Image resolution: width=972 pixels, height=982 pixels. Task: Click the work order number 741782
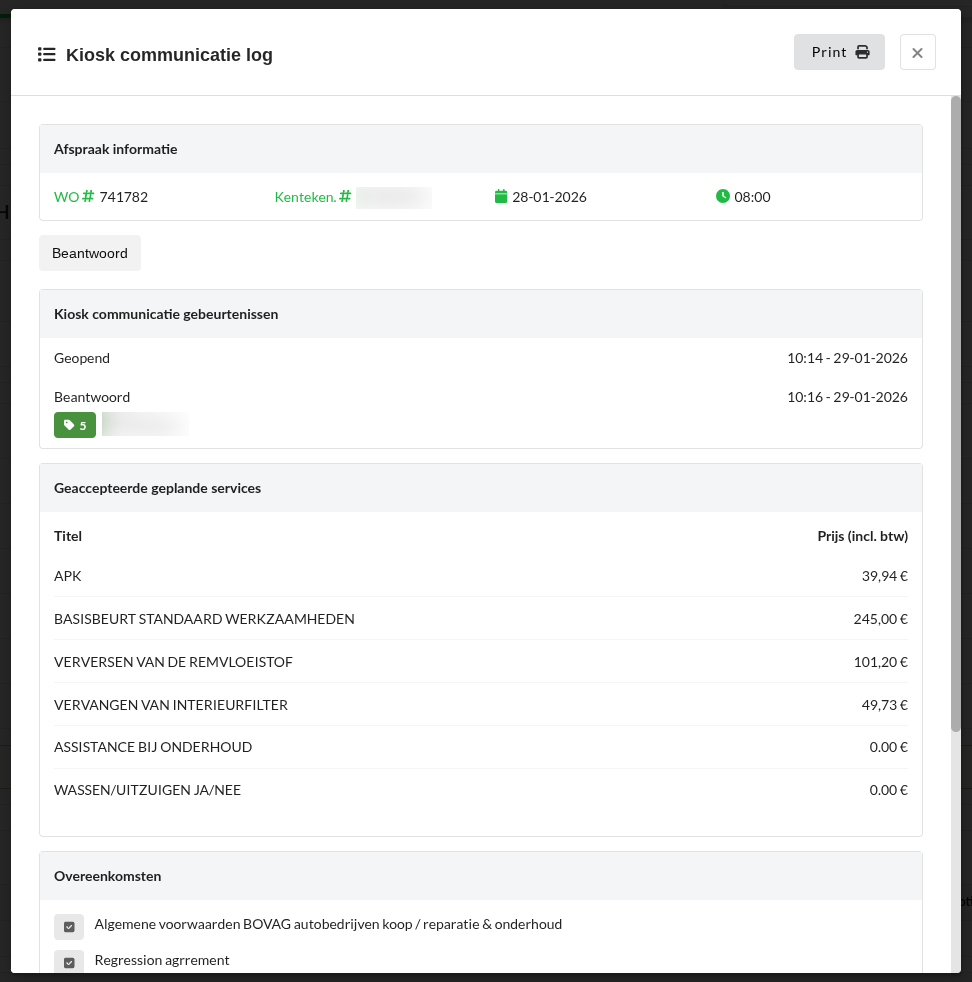pyautogui.click(x=124, y=197)
